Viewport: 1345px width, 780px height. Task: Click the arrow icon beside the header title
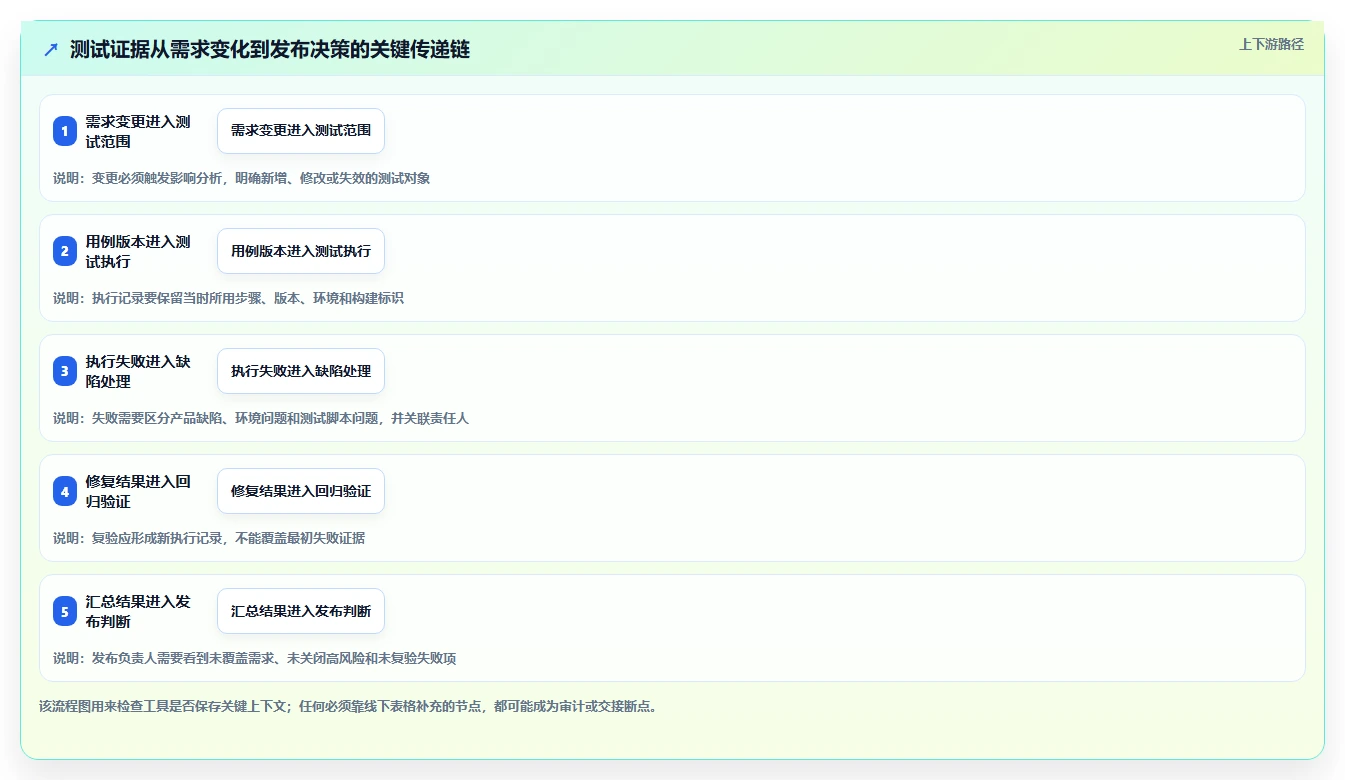[51, 49]
